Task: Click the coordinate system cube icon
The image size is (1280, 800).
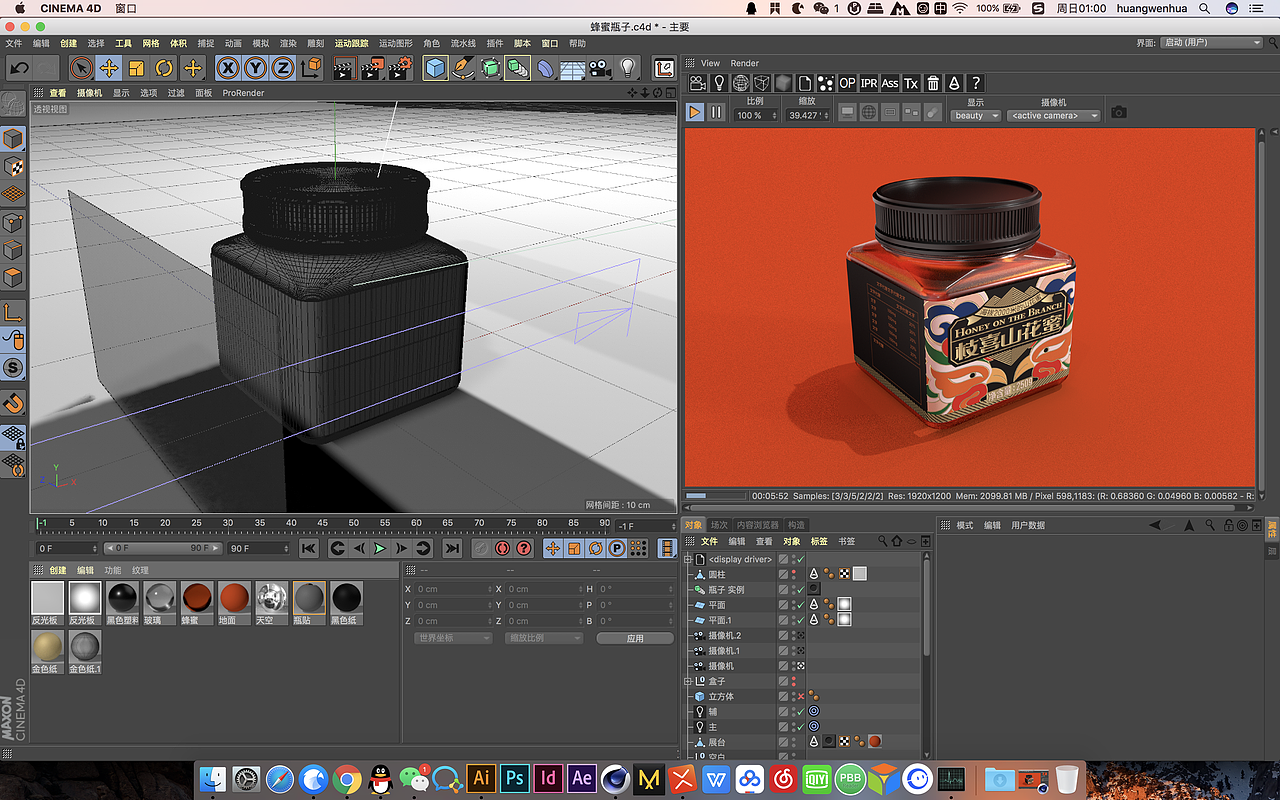Action: click(x=312, y=68)
